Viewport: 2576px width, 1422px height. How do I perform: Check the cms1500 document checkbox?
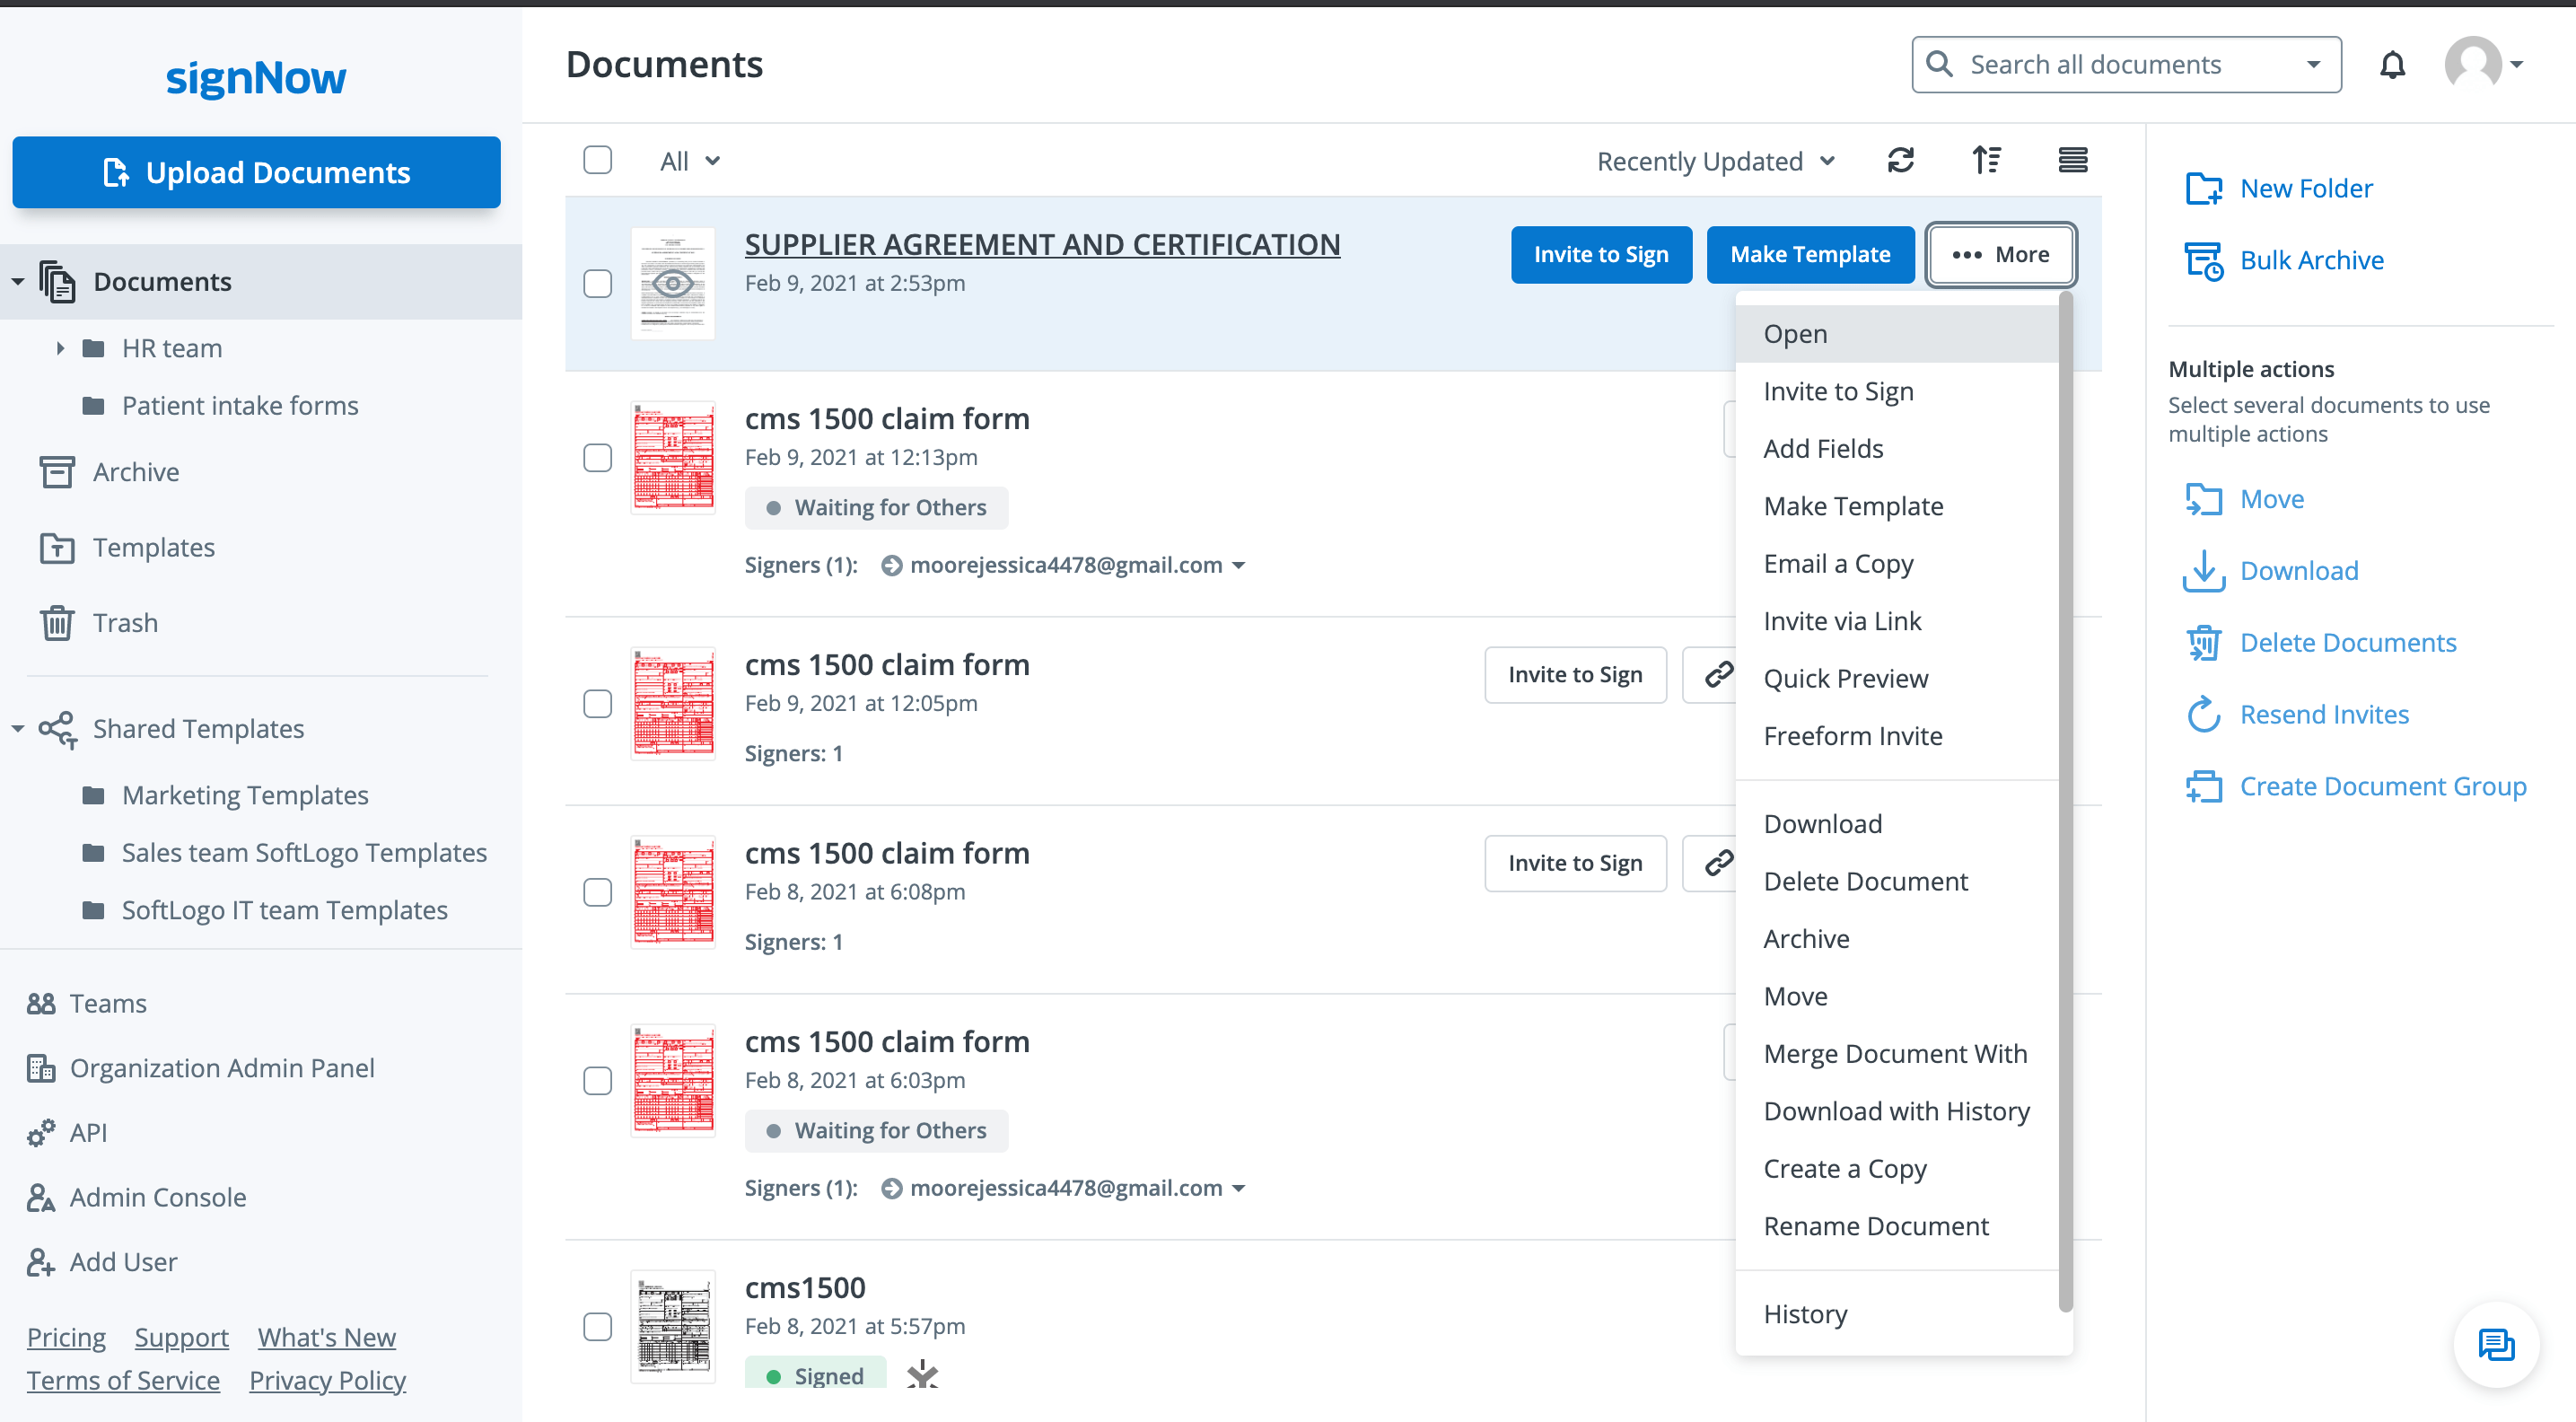[x=597, y=1326]
